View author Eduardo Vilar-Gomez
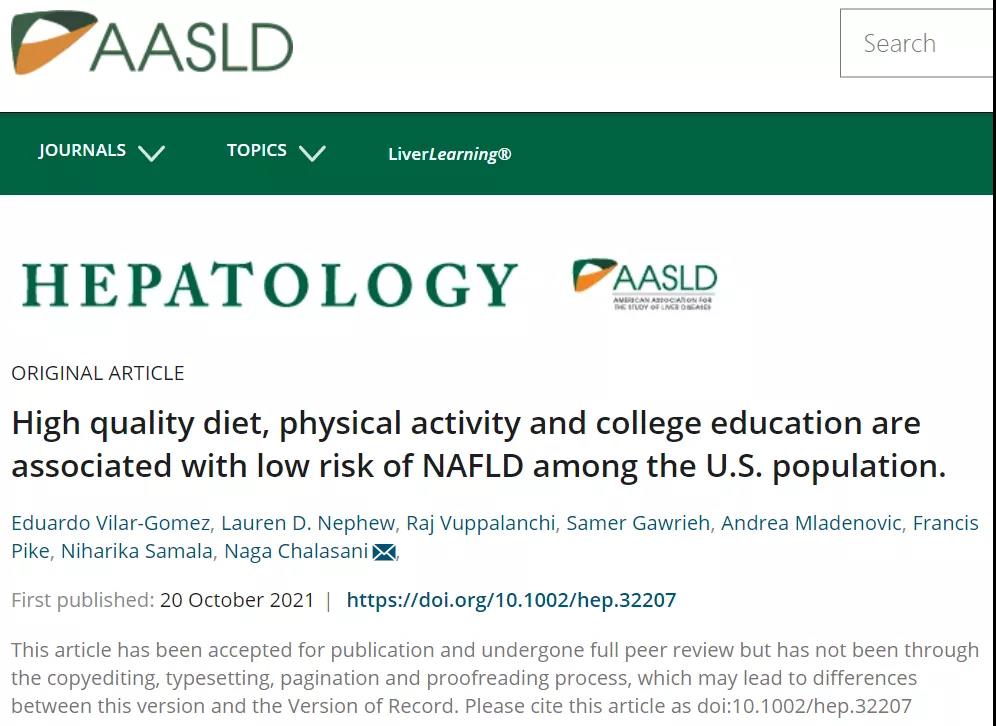The height and width of the screenshot is (726, 996). [111, 523]
